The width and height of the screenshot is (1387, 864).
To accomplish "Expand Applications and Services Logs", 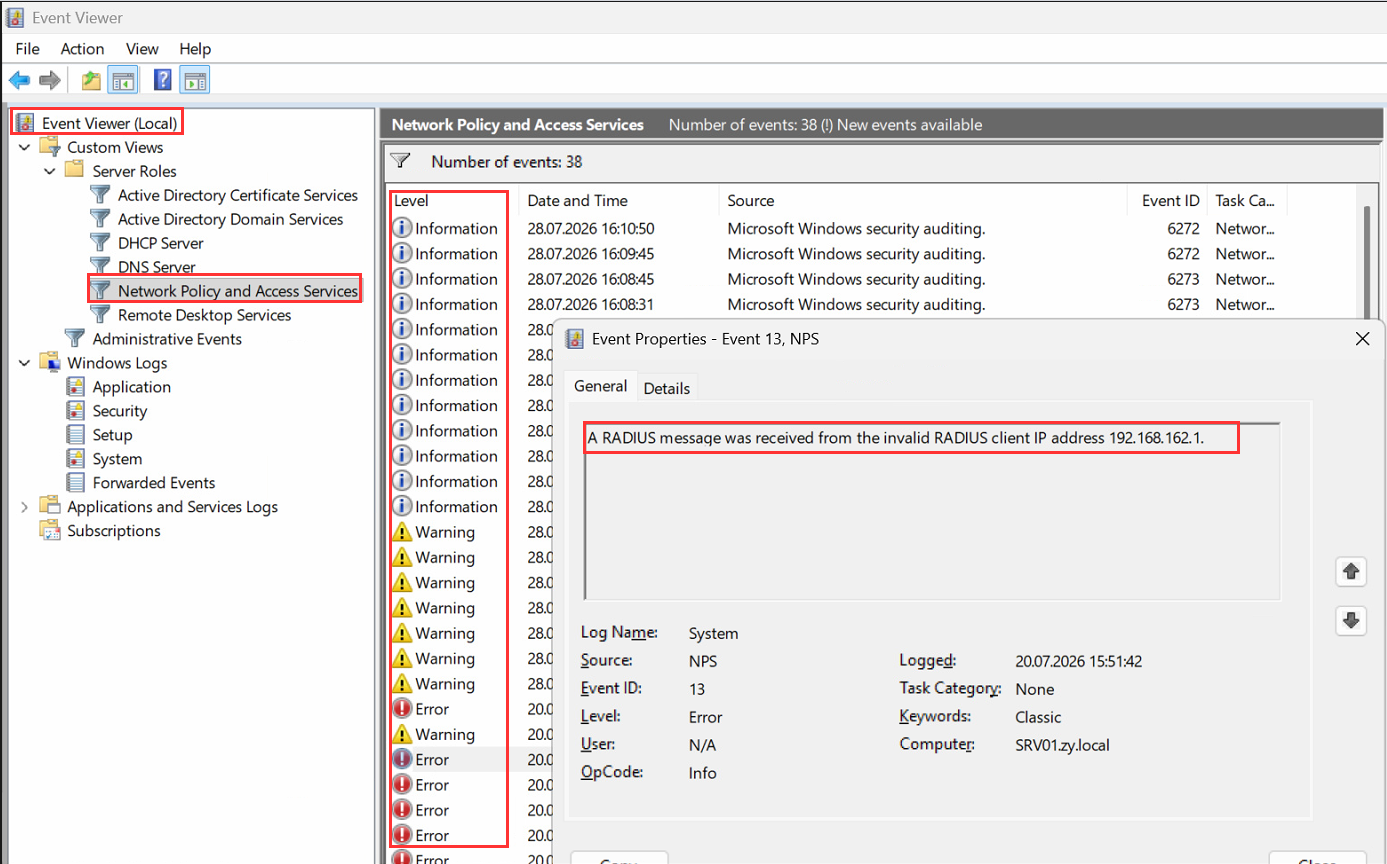I will (x=25, y=507).
